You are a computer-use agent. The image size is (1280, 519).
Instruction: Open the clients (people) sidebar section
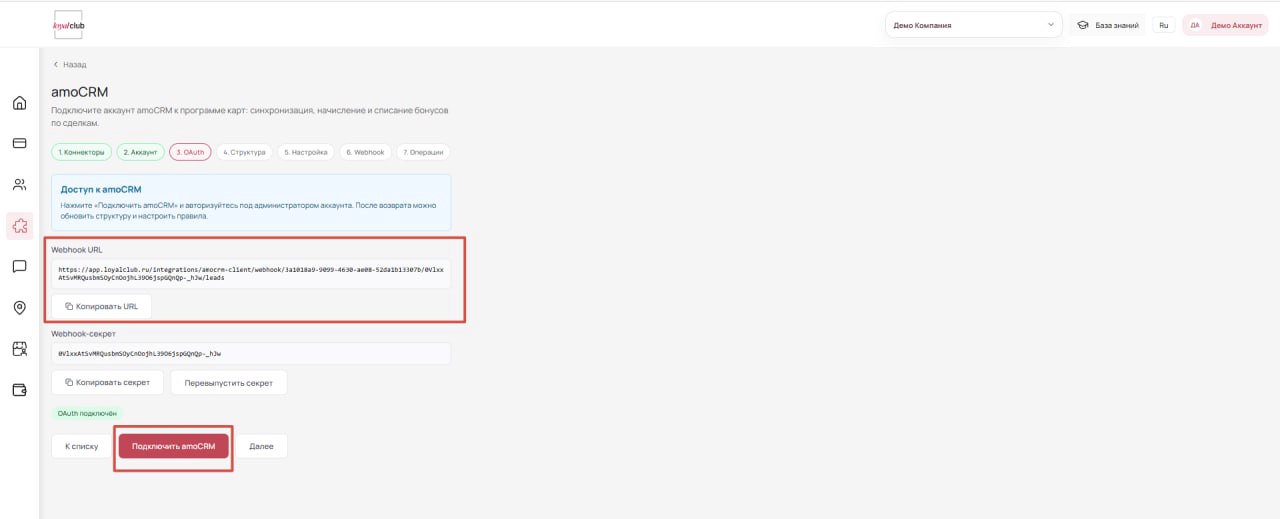tap(19, 184)
